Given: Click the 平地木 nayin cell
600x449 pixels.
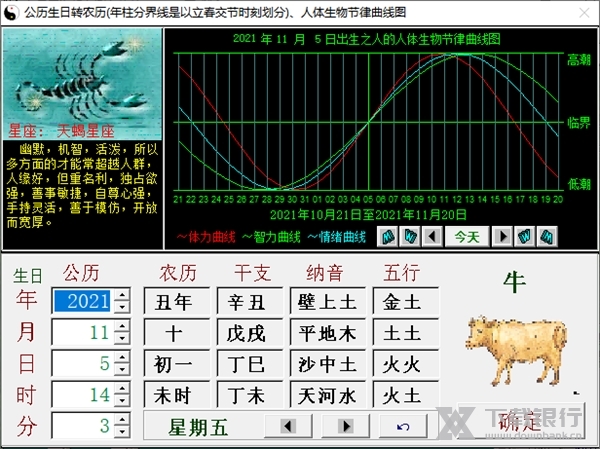Looking at the screenshot, I should tap(328, 333).
